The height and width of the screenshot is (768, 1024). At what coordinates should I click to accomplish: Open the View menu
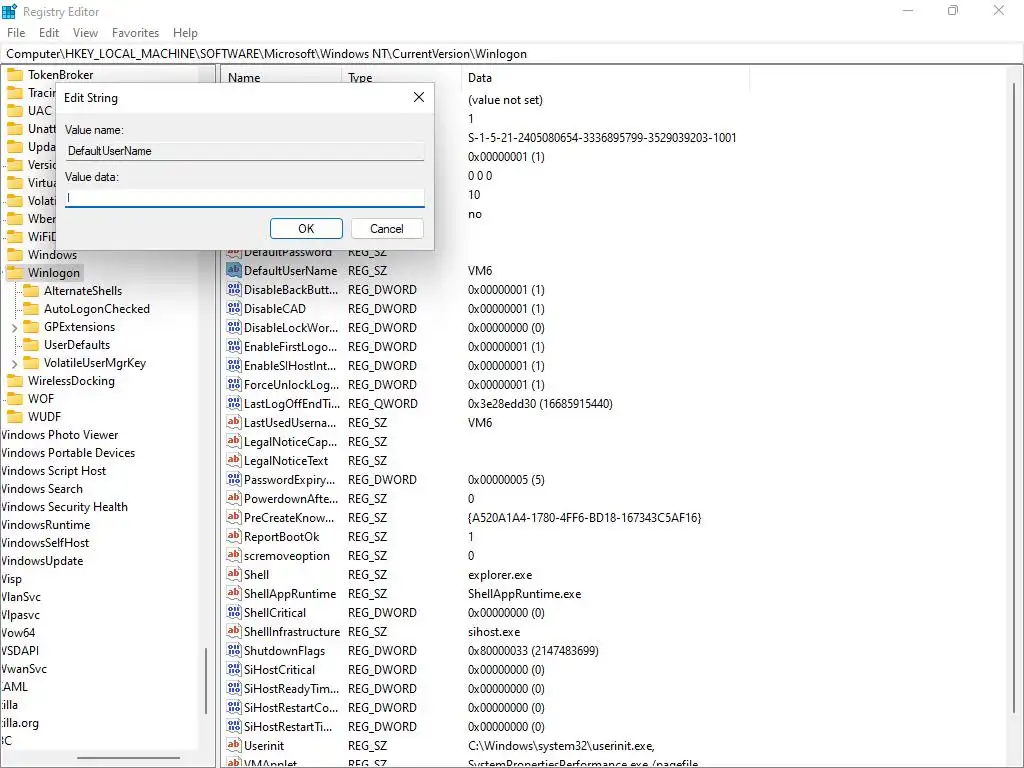(86, 33)
